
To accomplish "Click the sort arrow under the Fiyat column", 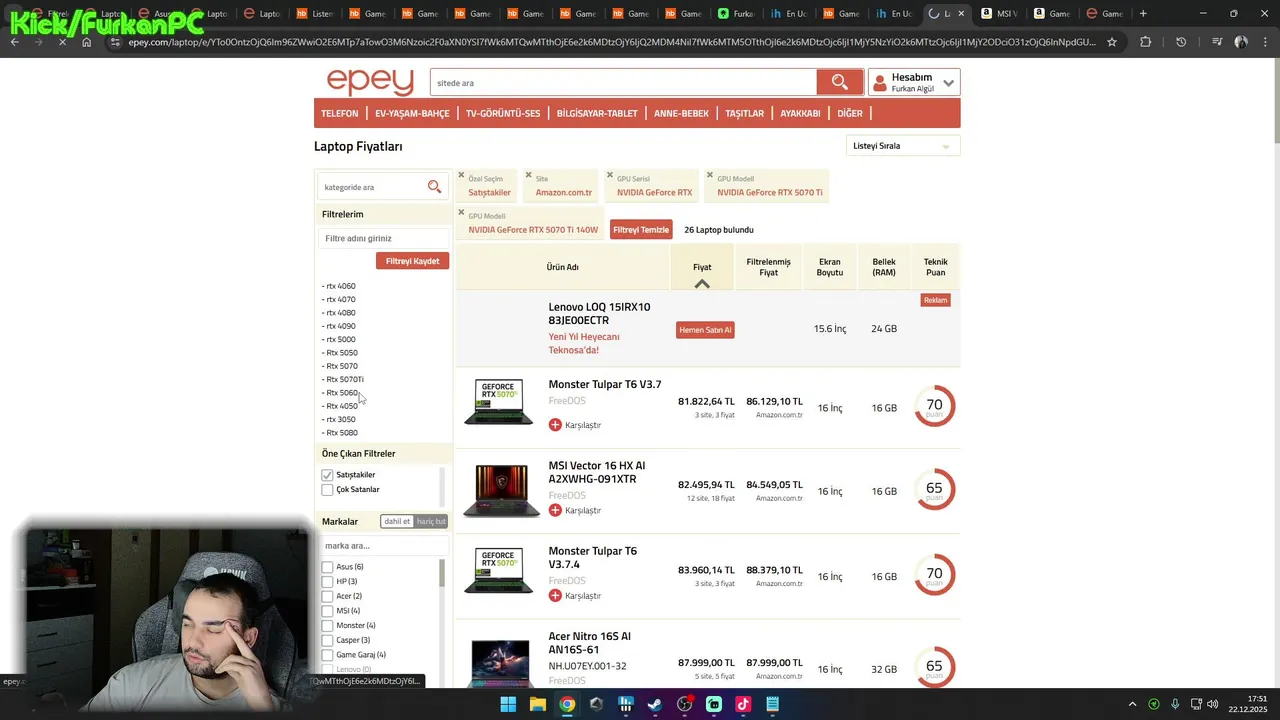I will click(702, 284).
